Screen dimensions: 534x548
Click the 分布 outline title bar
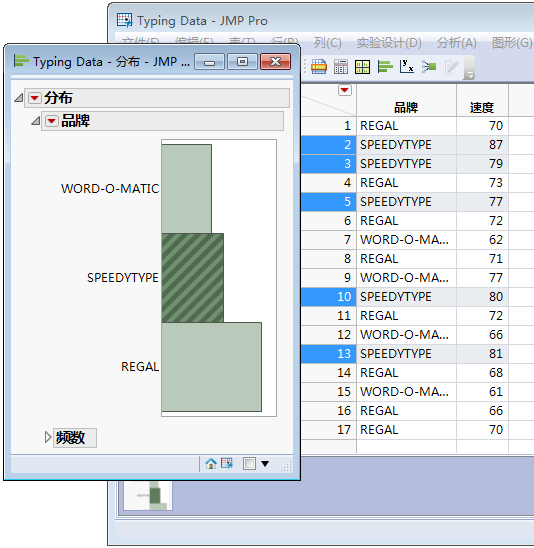pos(157,98)
